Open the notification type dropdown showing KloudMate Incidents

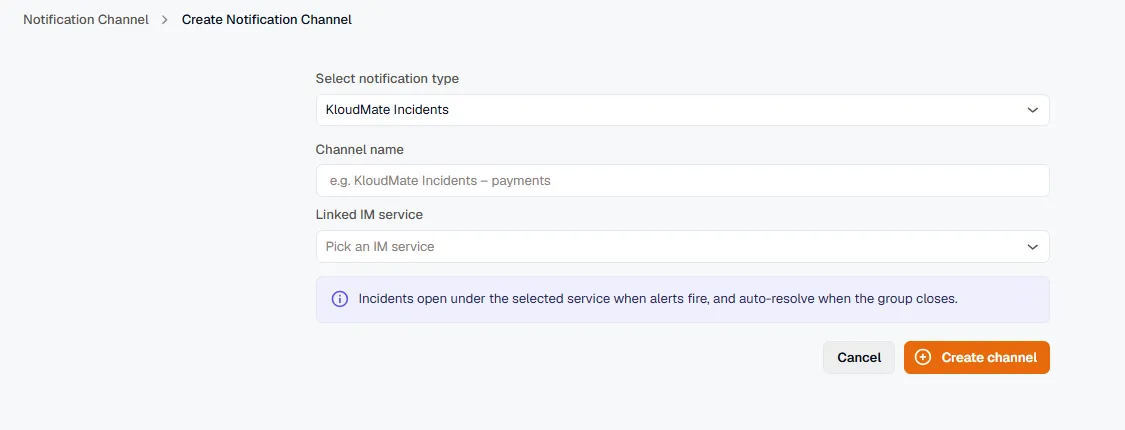tap(682, 111)
